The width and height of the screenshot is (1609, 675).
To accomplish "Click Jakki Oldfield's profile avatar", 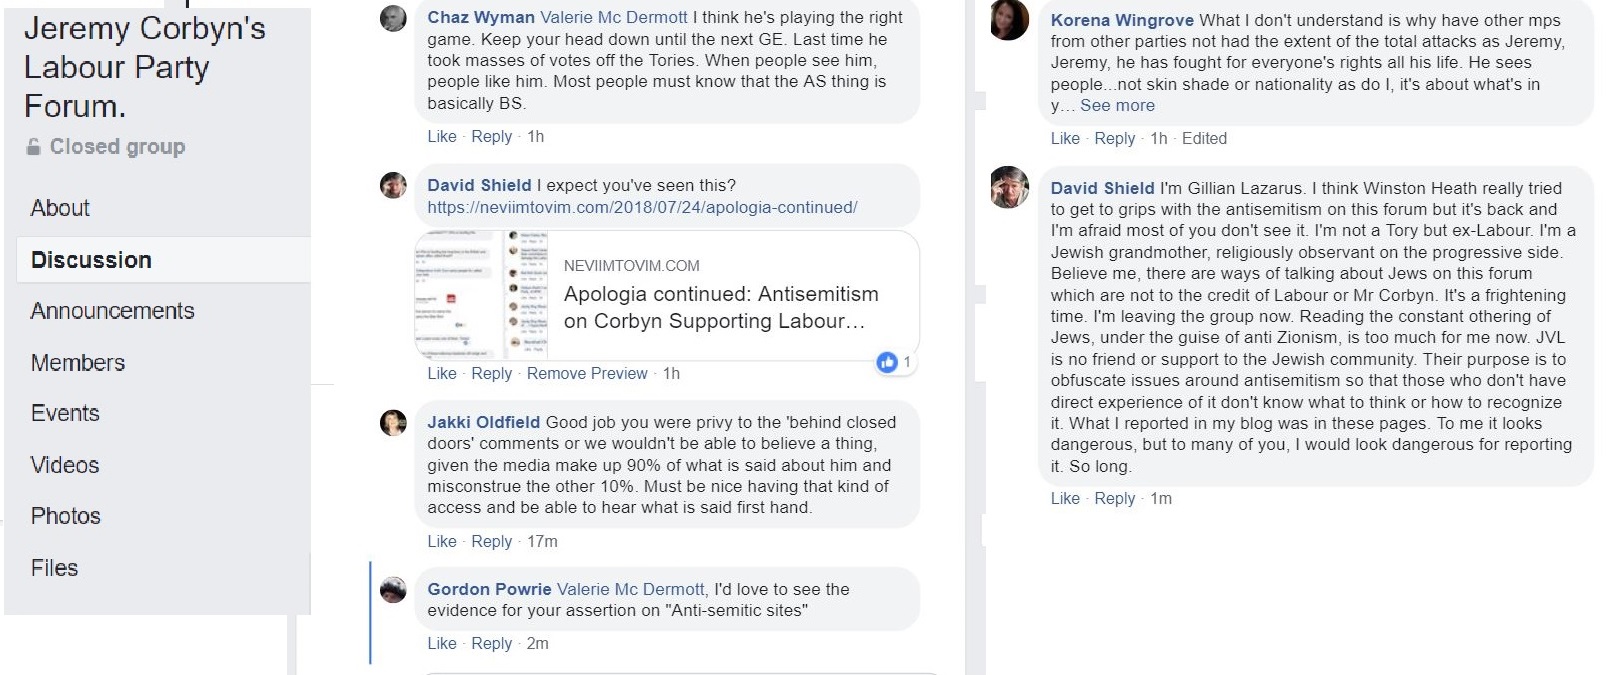I will click(x=393, y=422).
